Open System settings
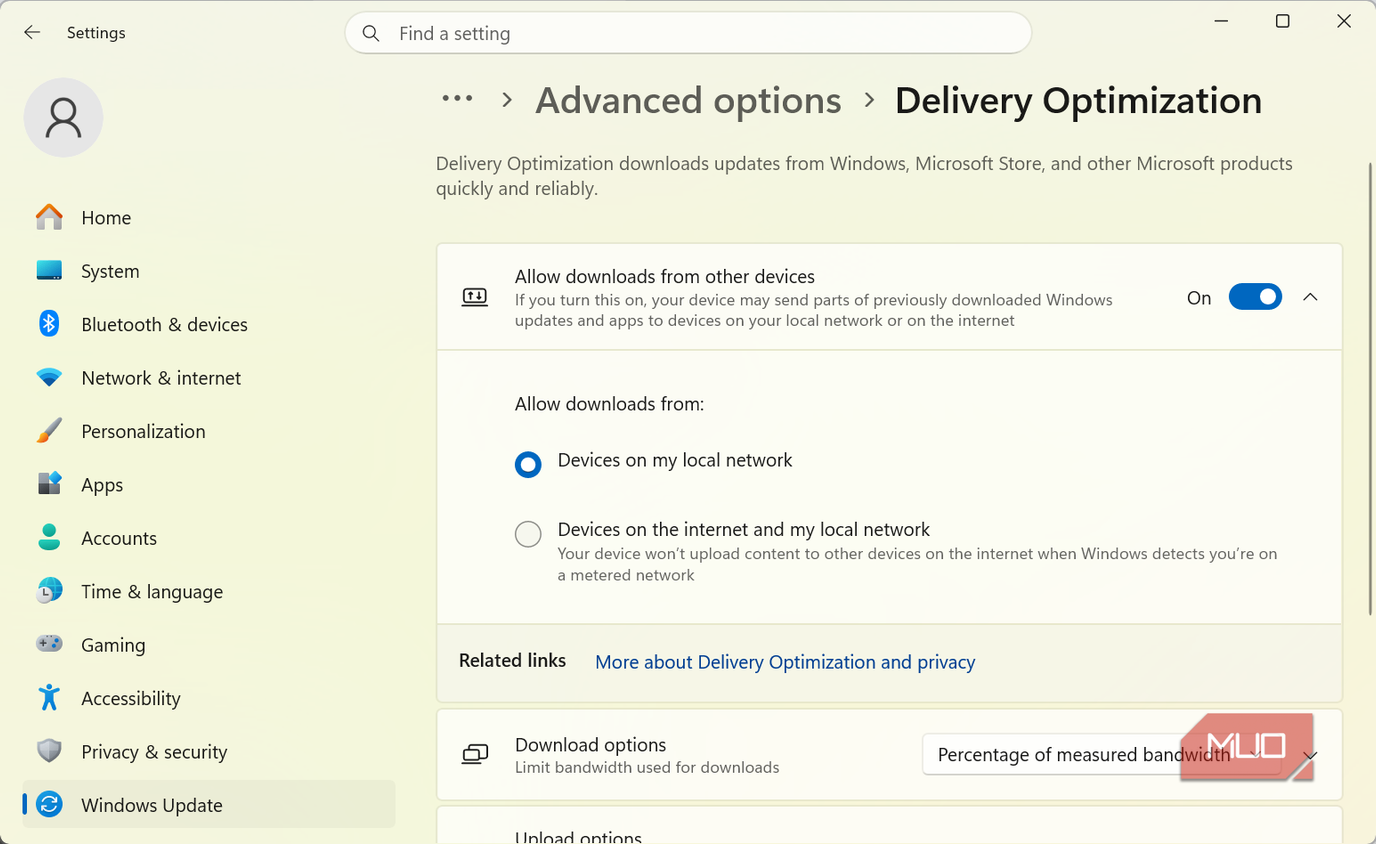This screenshot has height=844, width=1376. (209, 271)
